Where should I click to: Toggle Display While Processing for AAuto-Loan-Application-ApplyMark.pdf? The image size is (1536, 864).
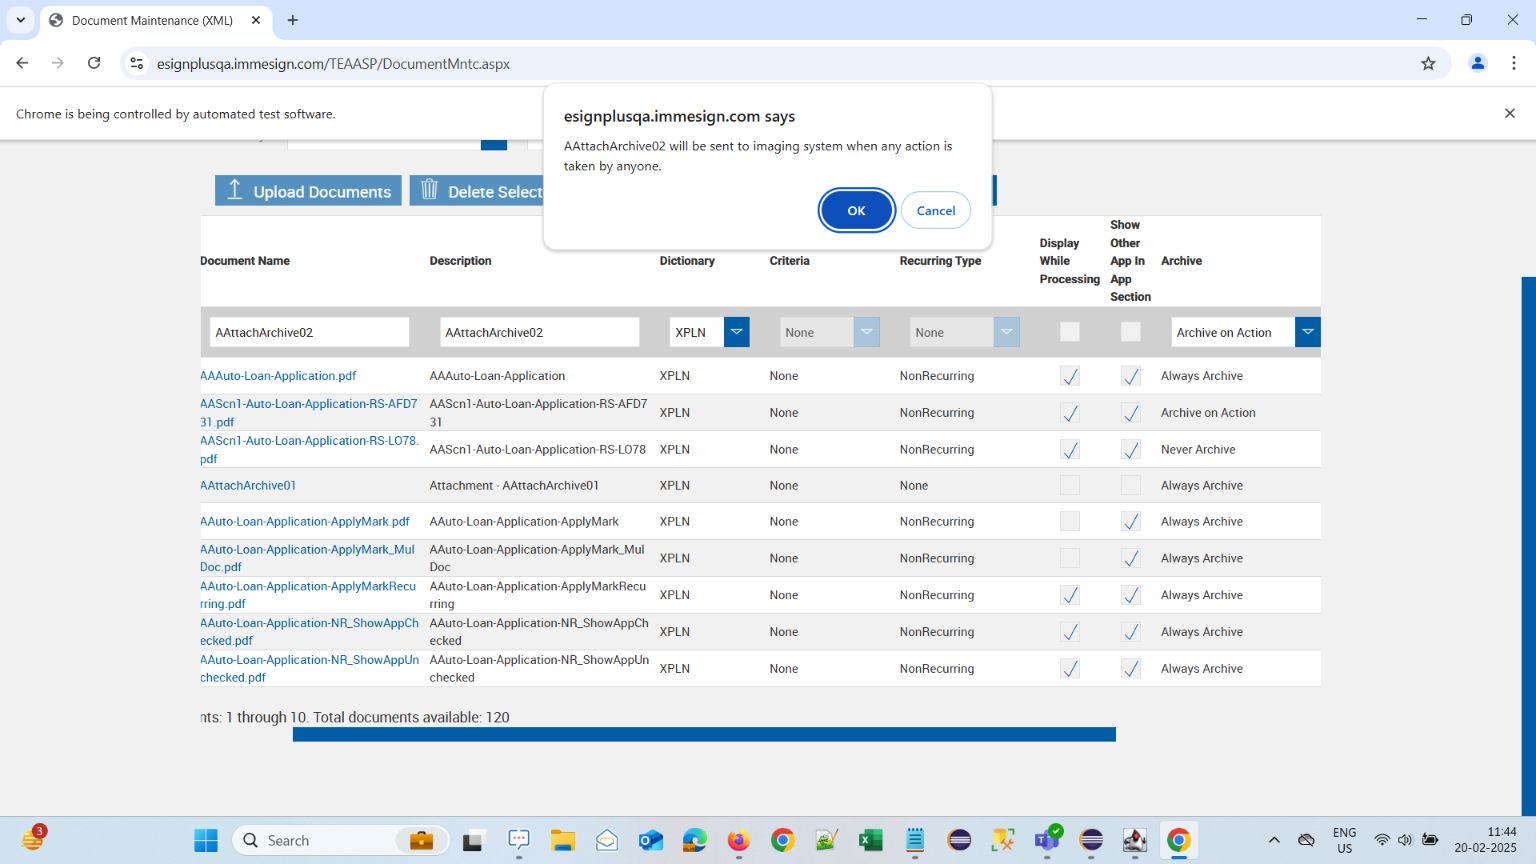pos(1070,521)
